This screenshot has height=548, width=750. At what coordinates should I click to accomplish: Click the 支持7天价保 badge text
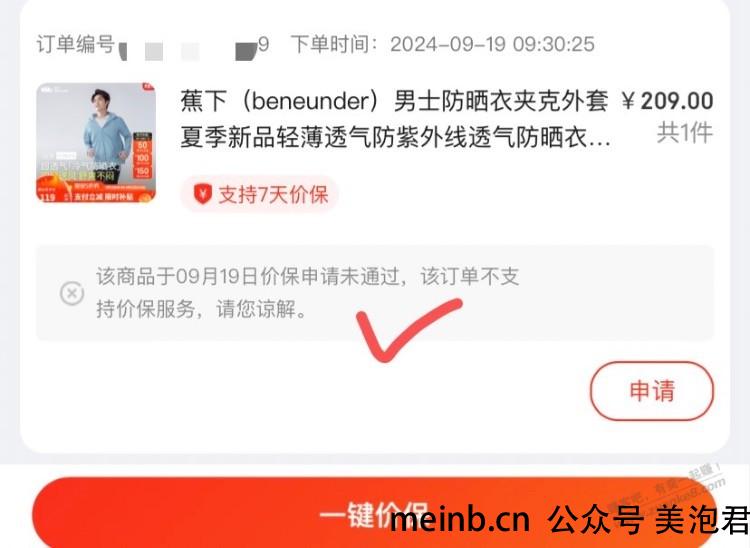(273, 195)
